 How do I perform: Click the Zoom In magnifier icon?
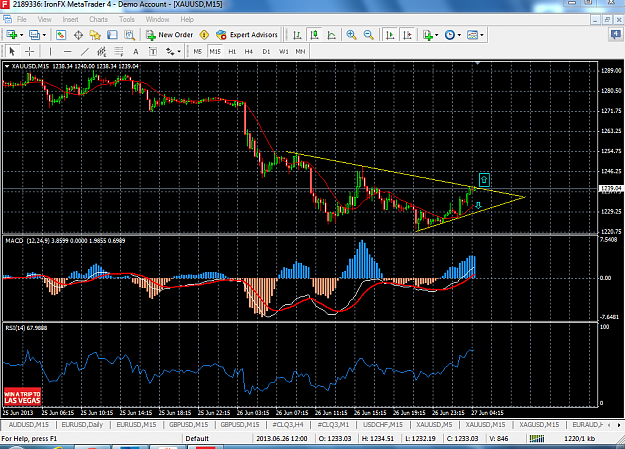[x=351, y=35]
